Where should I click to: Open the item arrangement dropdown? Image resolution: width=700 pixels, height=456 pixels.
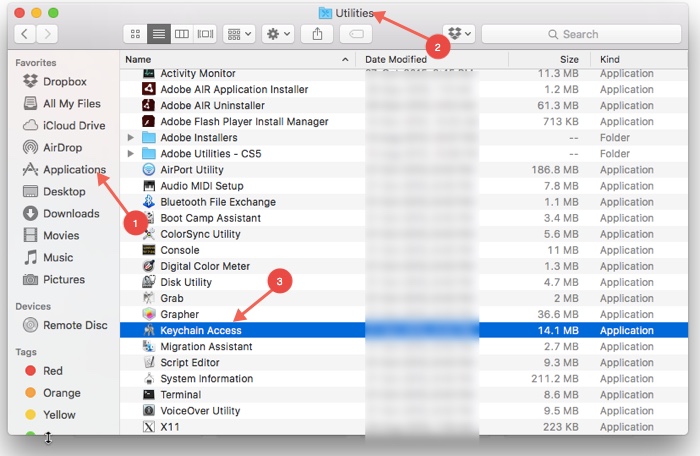coord(239,34)
